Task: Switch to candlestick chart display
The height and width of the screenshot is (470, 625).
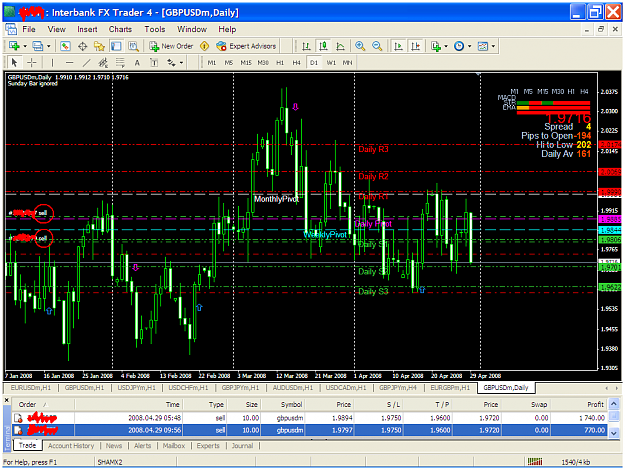Action: 323,46
